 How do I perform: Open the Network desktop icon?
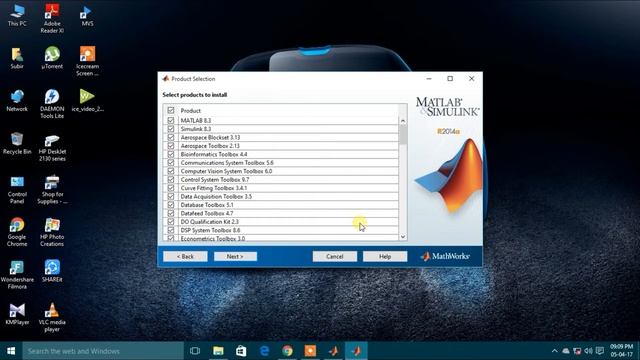point(17,101)
